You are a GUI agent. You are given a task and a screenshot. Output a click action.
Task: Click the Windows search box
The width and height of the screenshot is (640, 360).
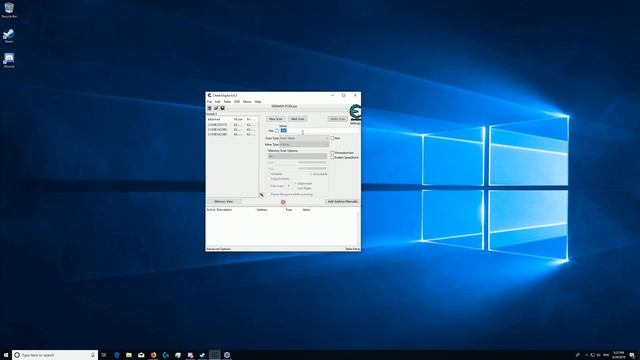click(x=55, y=355)
